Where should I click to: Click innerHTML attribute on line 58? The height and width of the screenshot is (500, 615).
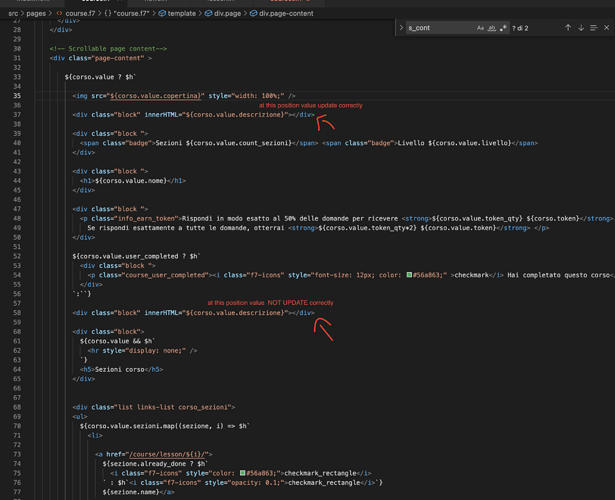[161, 313]
